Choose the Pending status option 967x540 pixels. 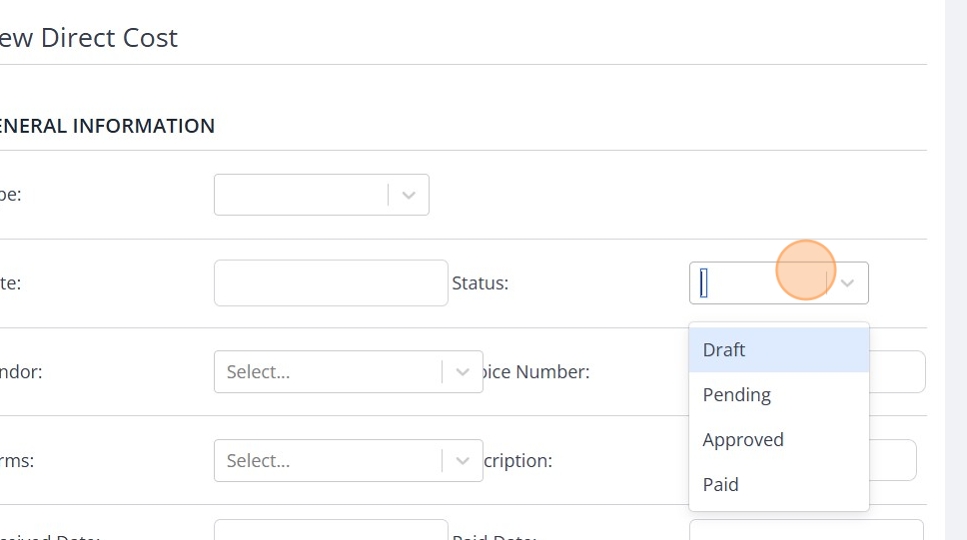pyautogui.click(x=779, y=395)
